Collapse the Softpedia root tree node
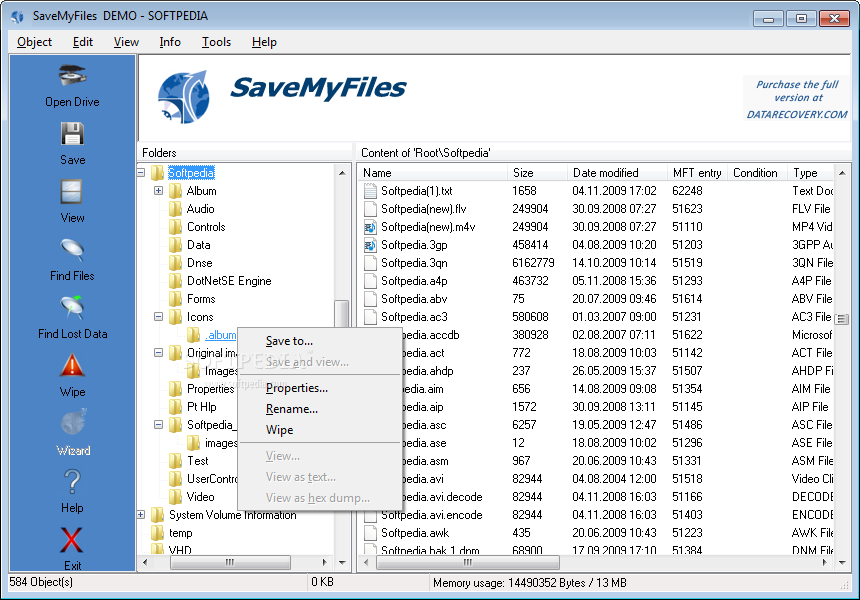Image resolution: width=860 pixels, height=600 pixels. (x=141, y=173)
